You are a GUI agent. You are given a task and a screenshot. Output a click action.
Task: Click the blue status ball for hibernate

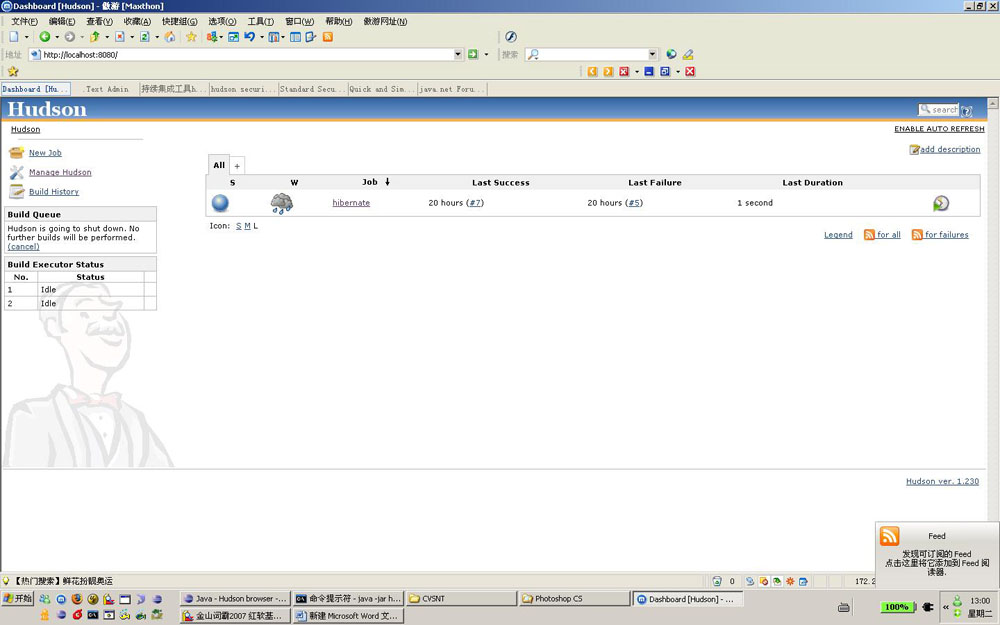[x=220, y=203]
